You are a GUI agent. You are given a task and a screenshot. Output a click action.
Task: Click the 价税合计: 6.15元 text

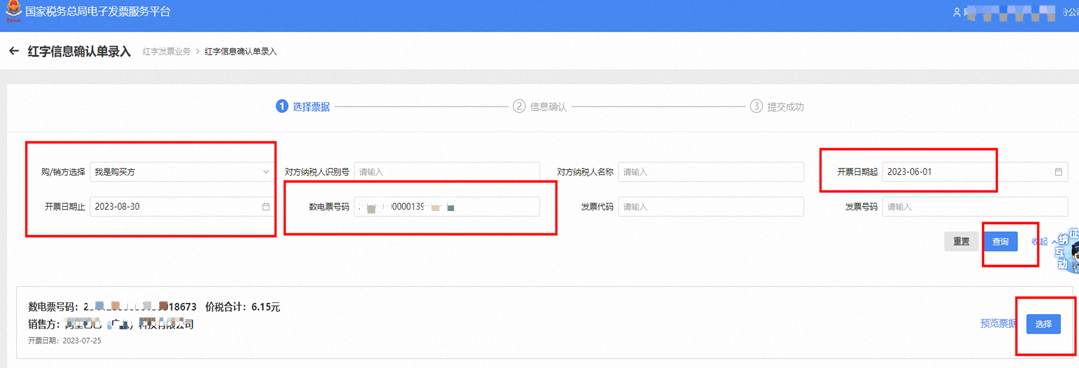coord(242,307)
